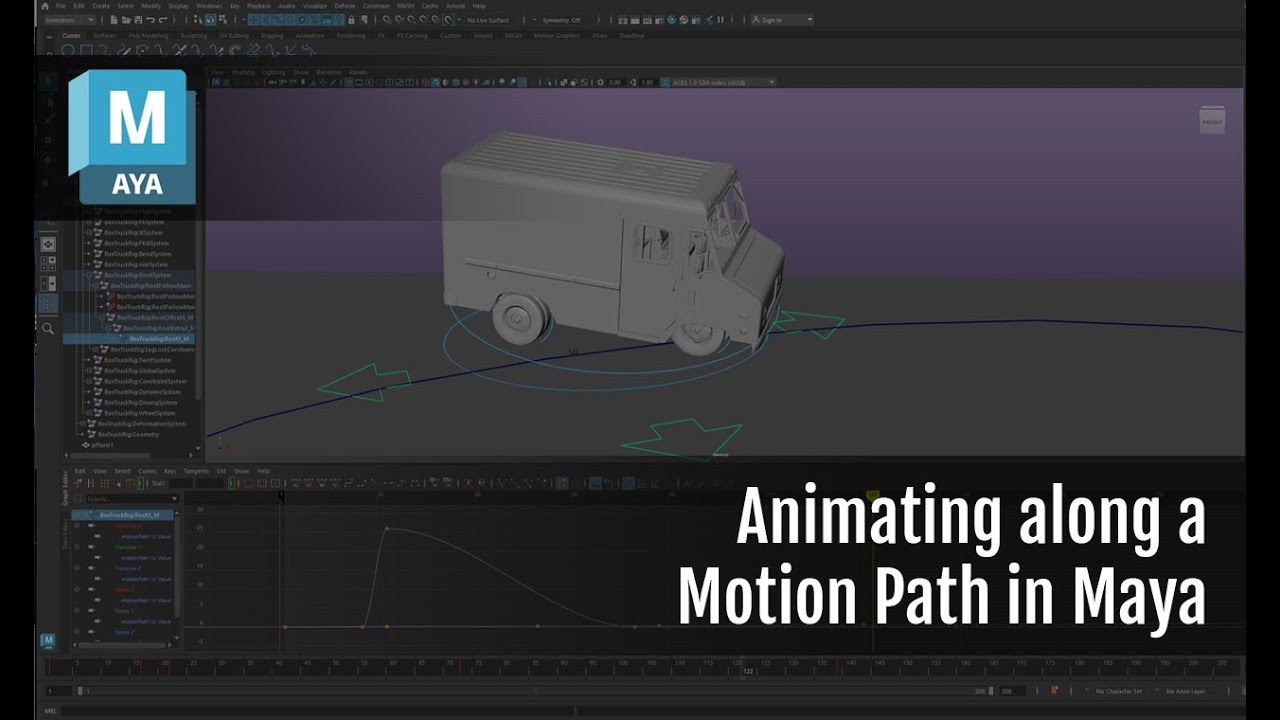Click the single perspective layout icon in the toolbox
Screen dimensions: 1280x720
point(48,244)
